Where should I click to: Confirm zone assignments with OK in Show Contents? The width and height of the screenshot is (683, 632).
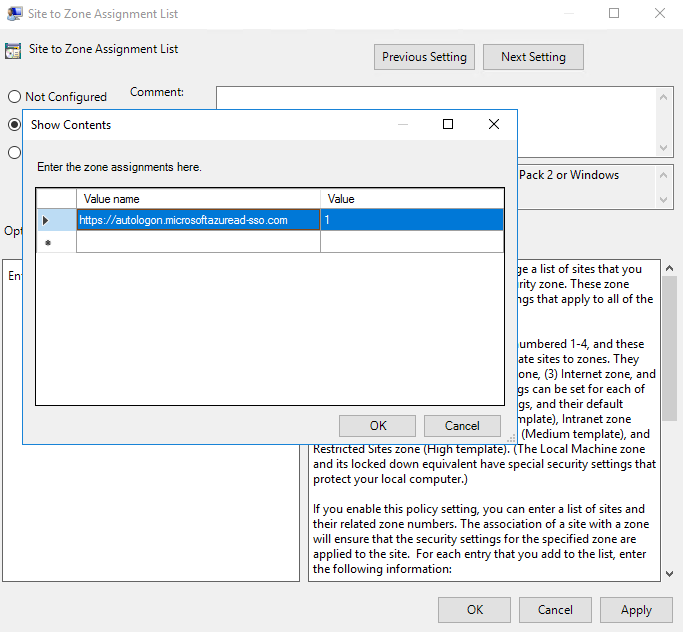377,426
